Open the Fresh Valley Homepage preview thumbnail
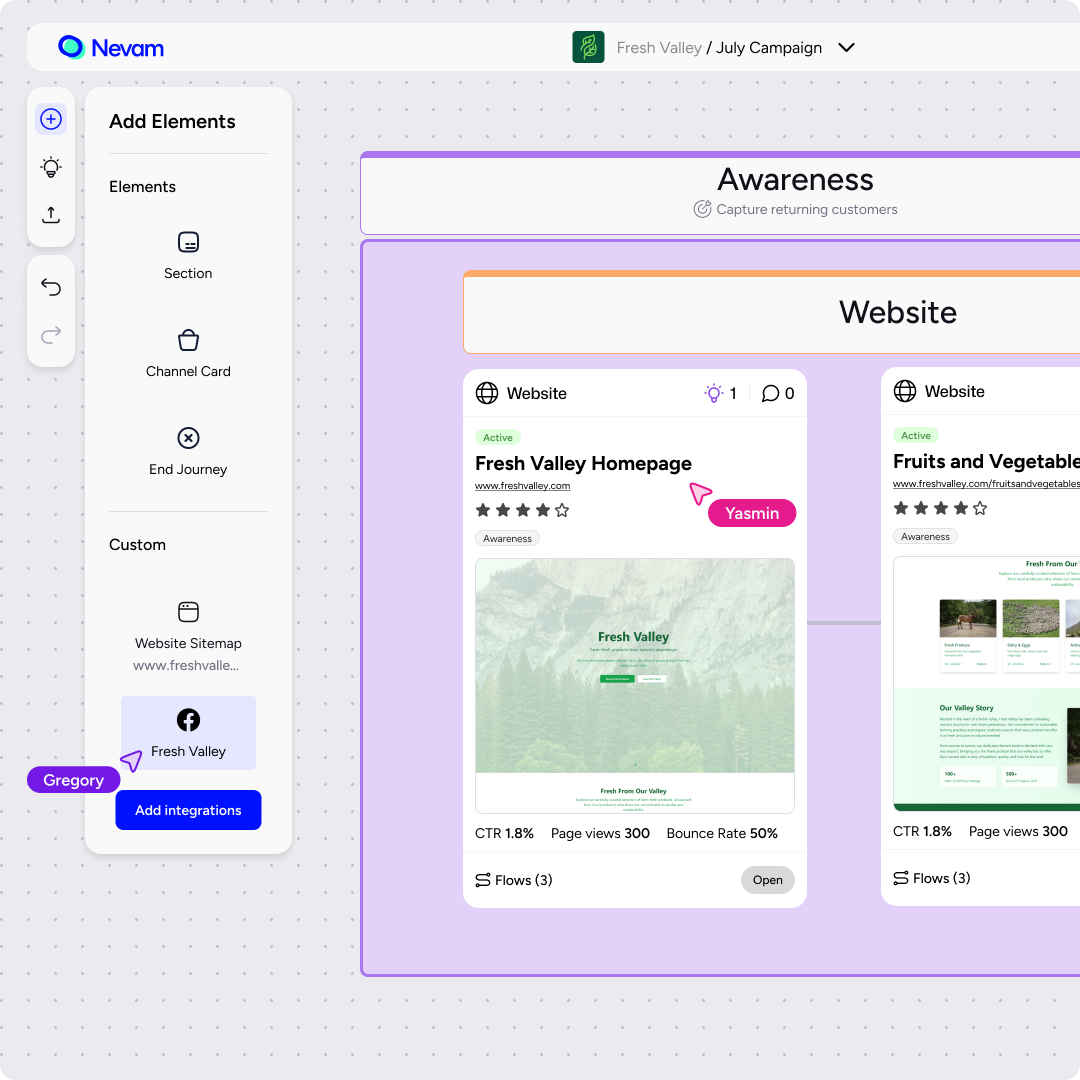This screenshot has width=1080, height=1080. coord(634,686)
